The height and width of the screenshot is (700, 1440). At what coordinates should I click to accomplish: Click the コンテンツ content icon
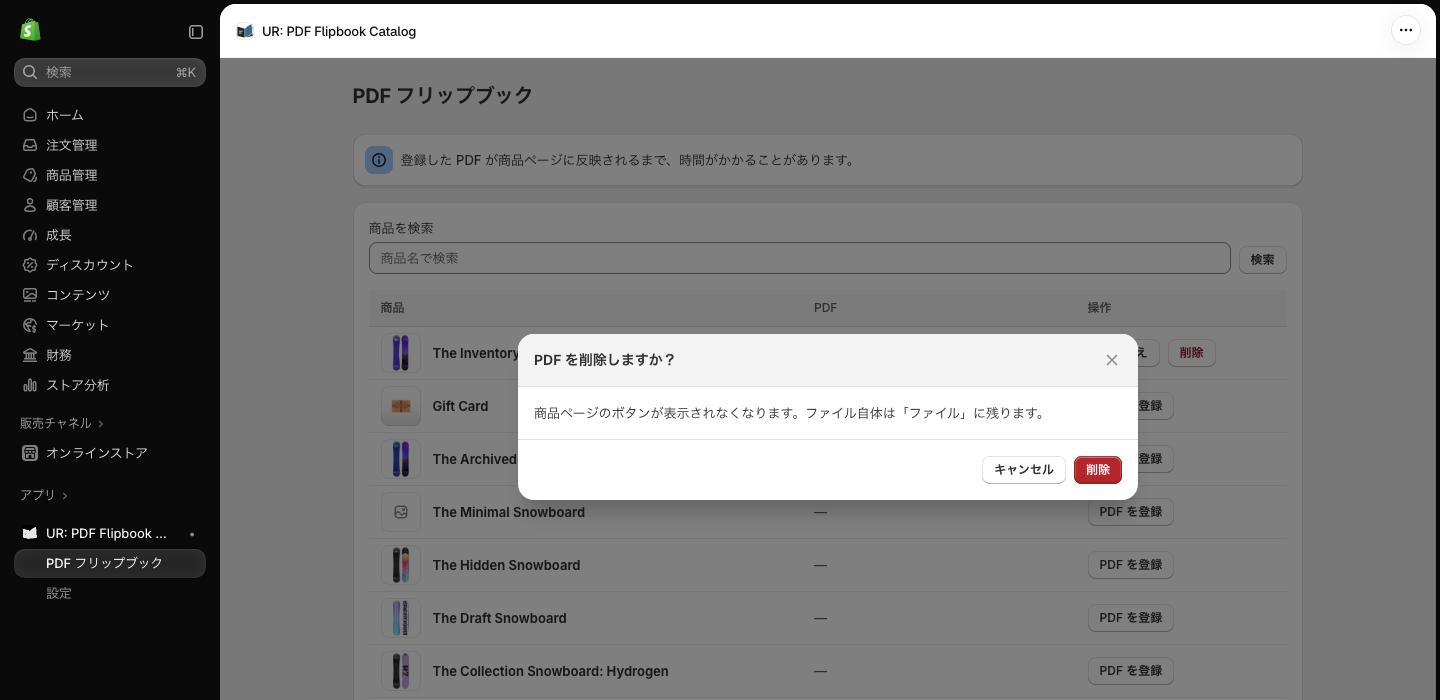(x=30, y=295)
